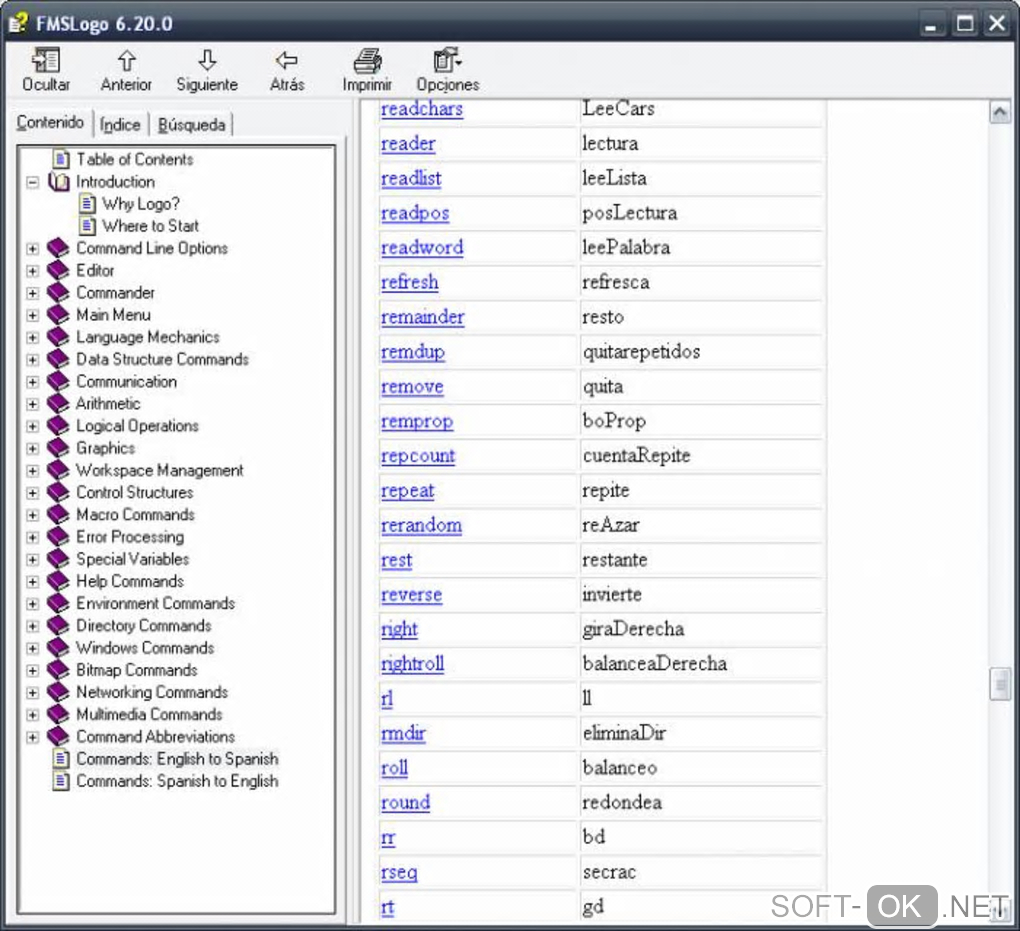Click the book icon beside Bitmap Commands
The height and width of the screenshot is (931, 1020).
59,670
